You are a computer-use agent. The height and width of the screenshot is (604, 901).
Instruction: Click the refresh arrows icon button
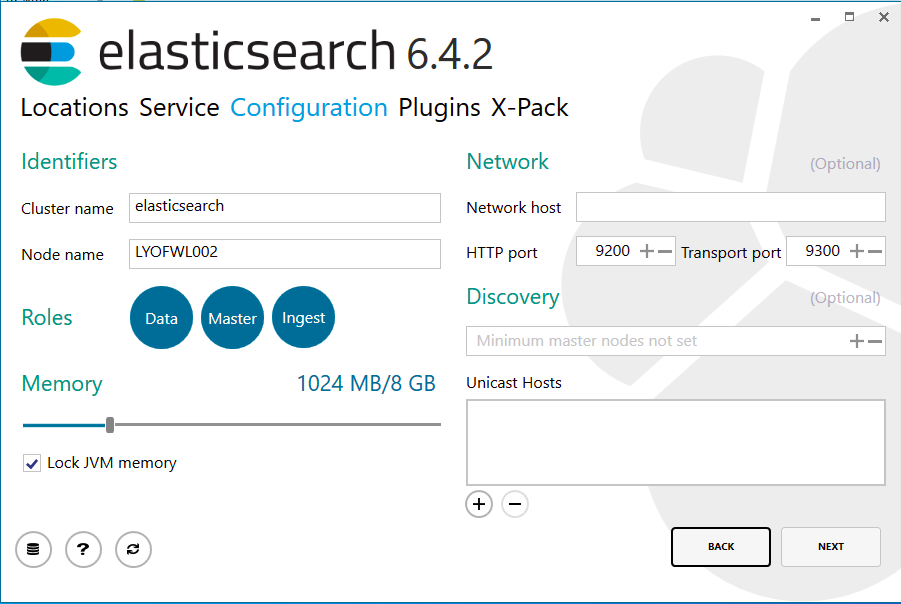click(x=133, y=549)
